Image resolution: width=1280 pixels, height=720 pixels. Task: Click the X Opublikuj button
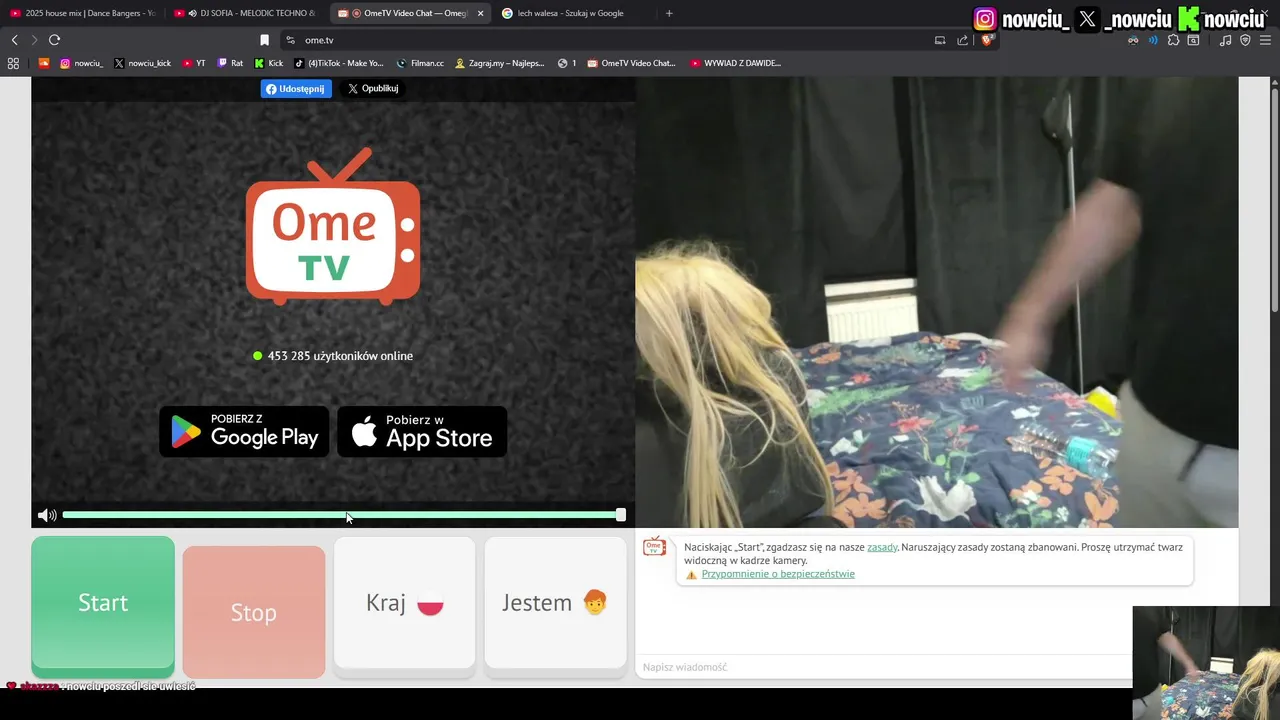pos(373,88)
